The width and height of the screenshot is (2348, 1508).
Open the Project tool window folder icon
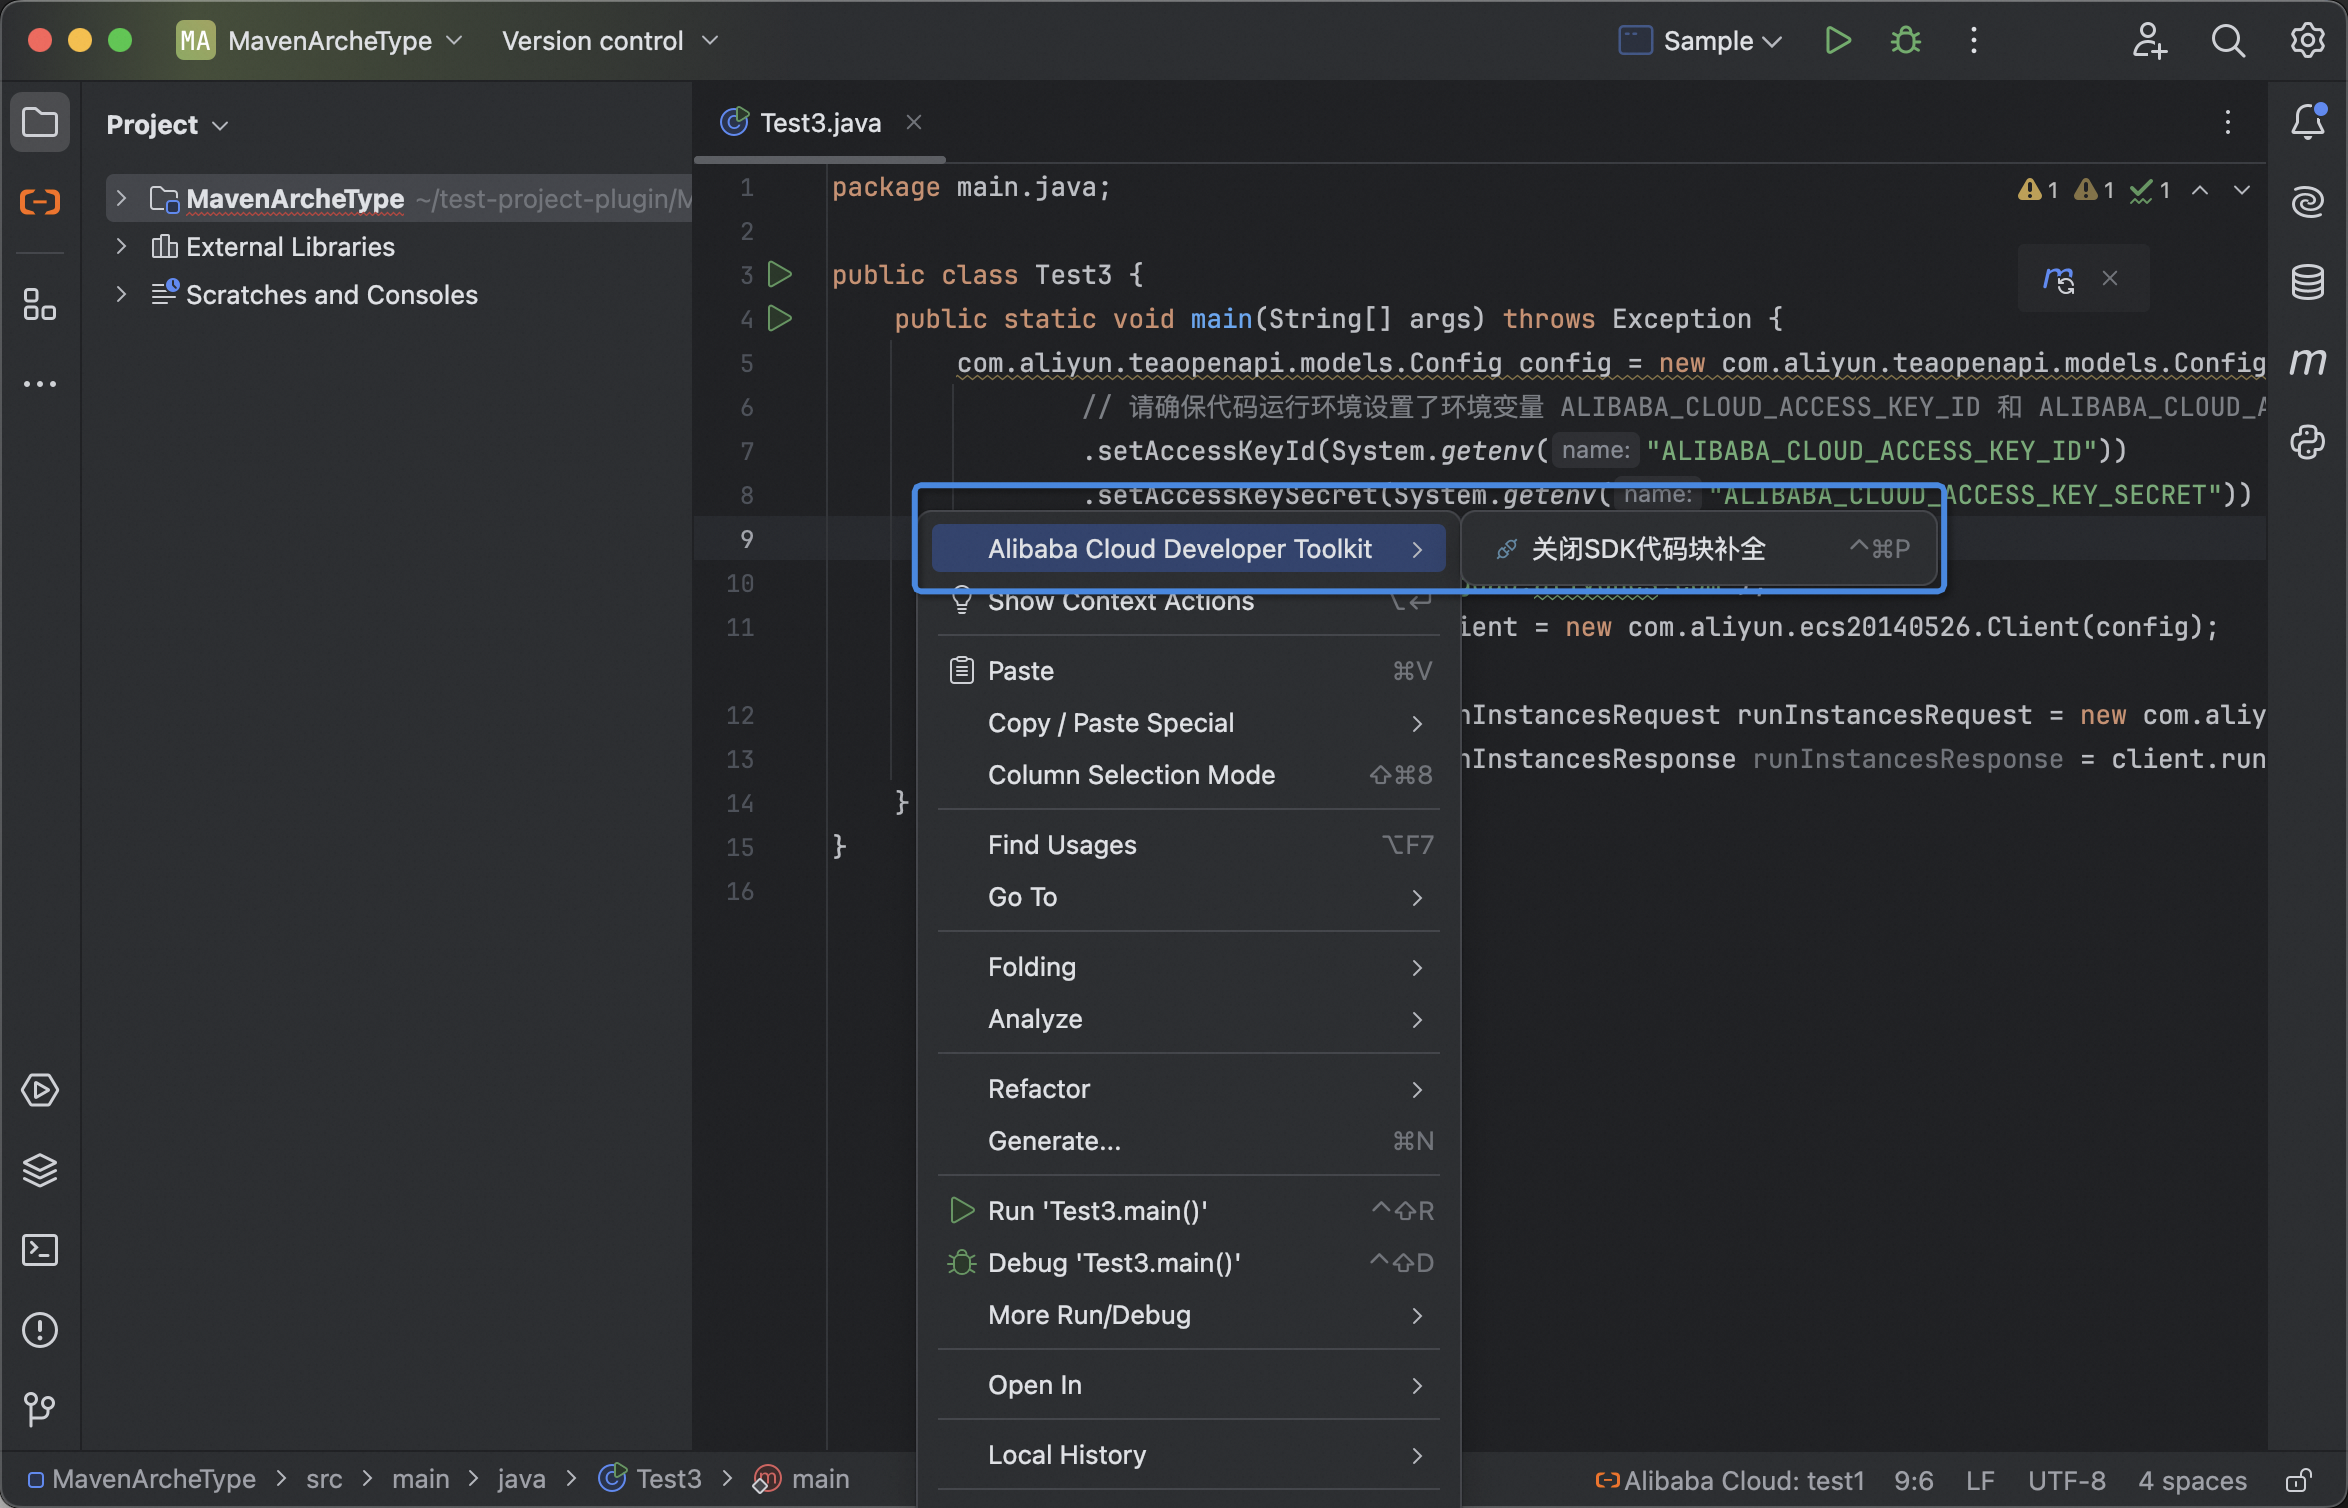pos(40,123)
